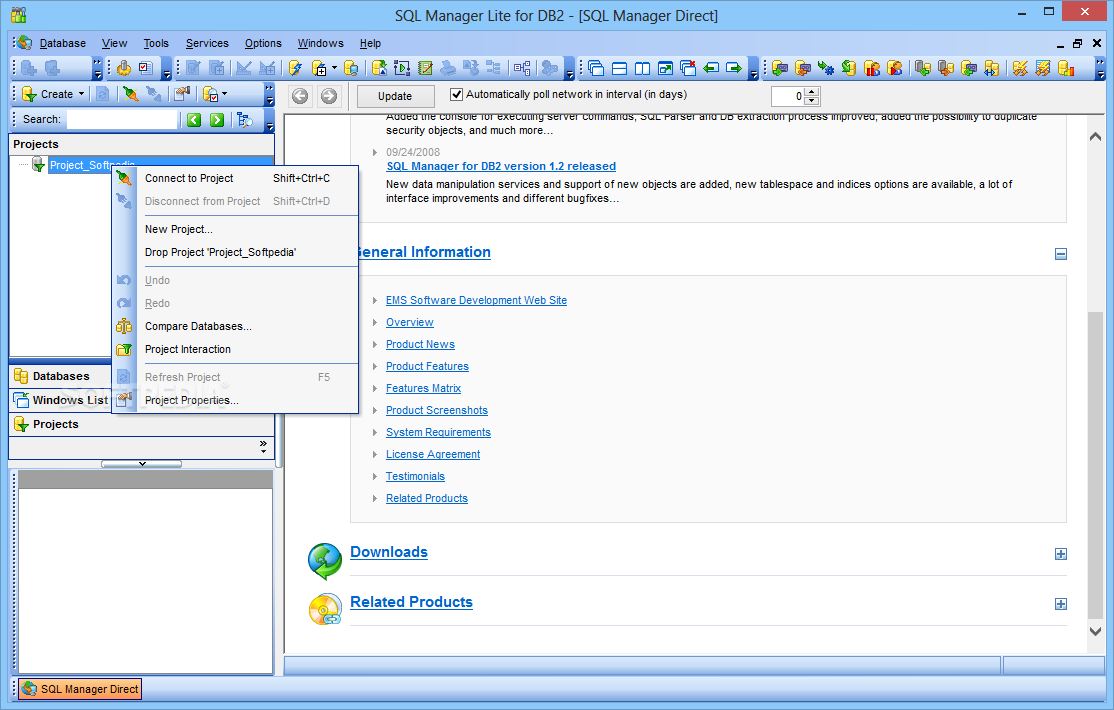
Task: Click the Downloads heading link
Action: (389, 552)
